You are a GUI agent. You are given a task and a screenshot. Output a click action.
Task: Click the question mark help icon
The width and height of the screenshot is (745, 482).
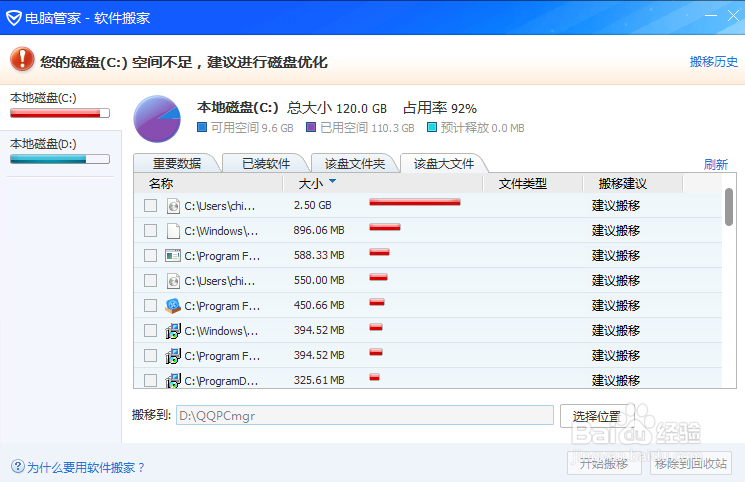click(18, 466)
